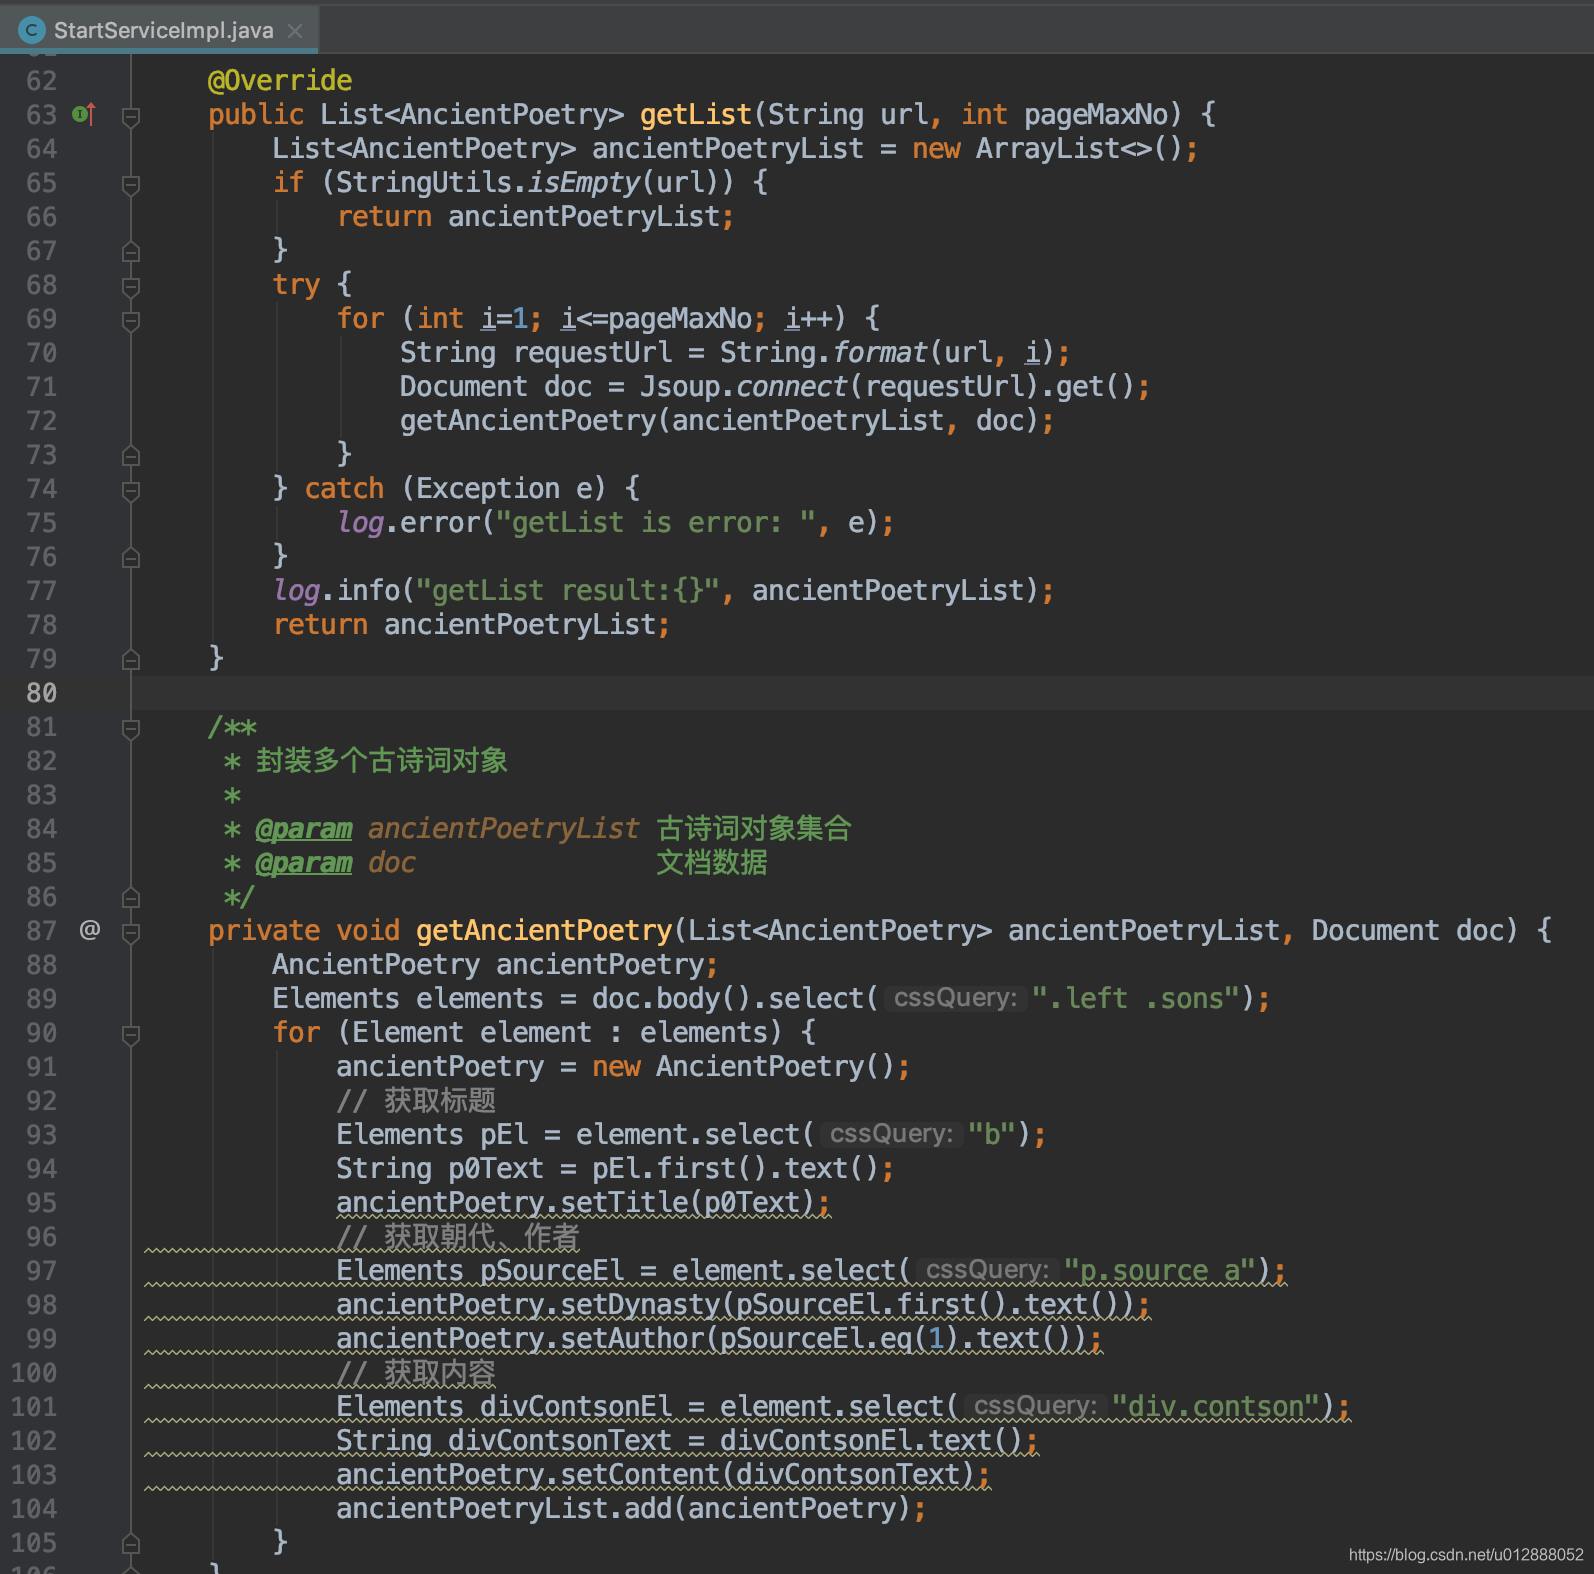
Task: Collapse the for loop fold at line 69
Action: (x=131, y=320)
